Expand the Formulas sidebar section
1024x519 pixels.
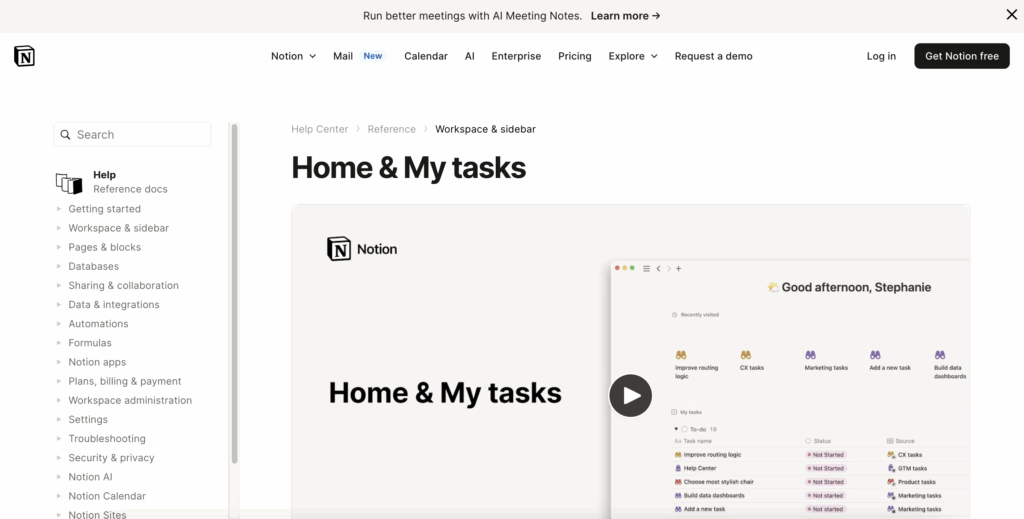point(59,343)
